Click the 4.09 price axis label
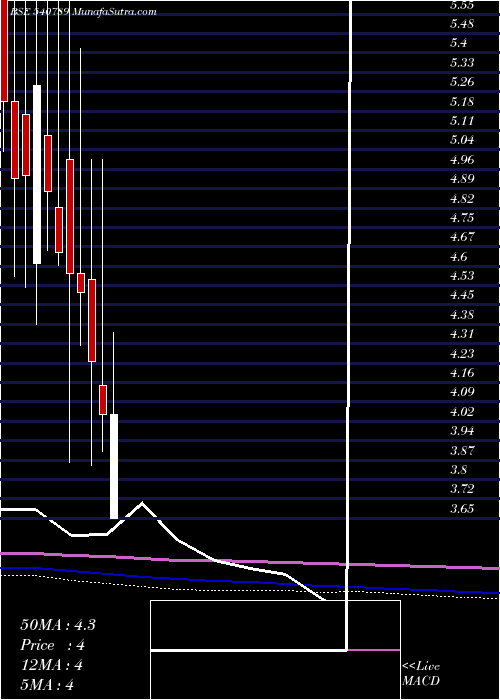Image resolution: width=500 pixels, height=700 pixels. click(x=462, y=392)
